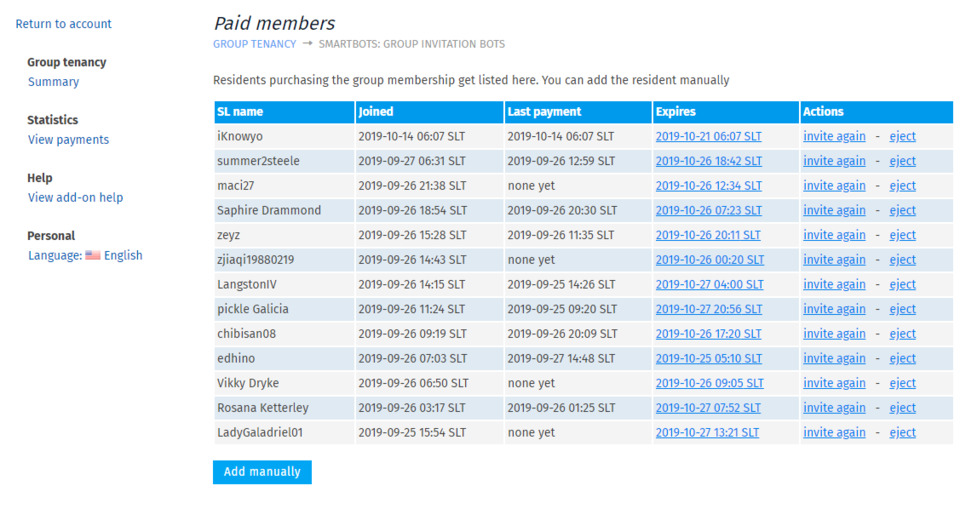Image resolution: width=960 pixels, height=520 pixels.
Task: Eject member zeyz
Action: (902, 235)
